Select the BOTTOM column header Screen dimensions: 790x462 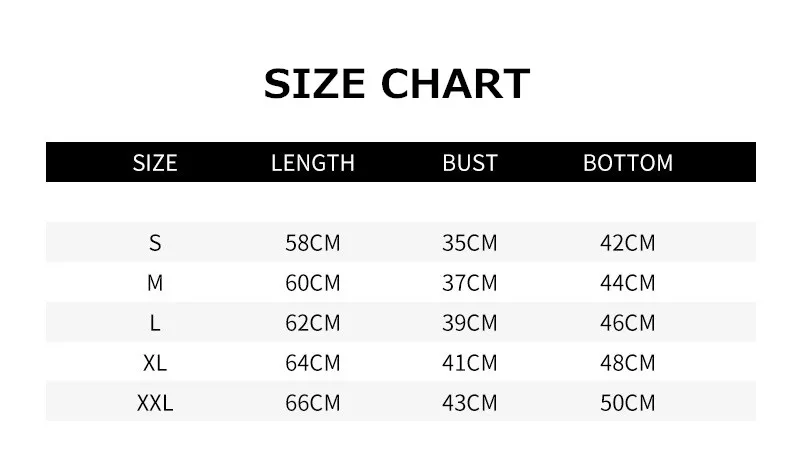(628, 163)
